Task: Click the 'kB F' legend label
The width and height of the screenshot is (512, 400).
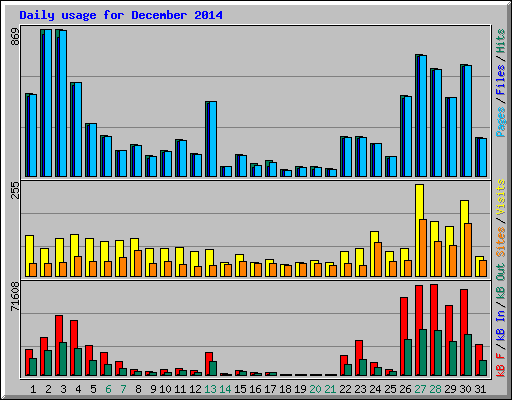Action: point(500,365)
